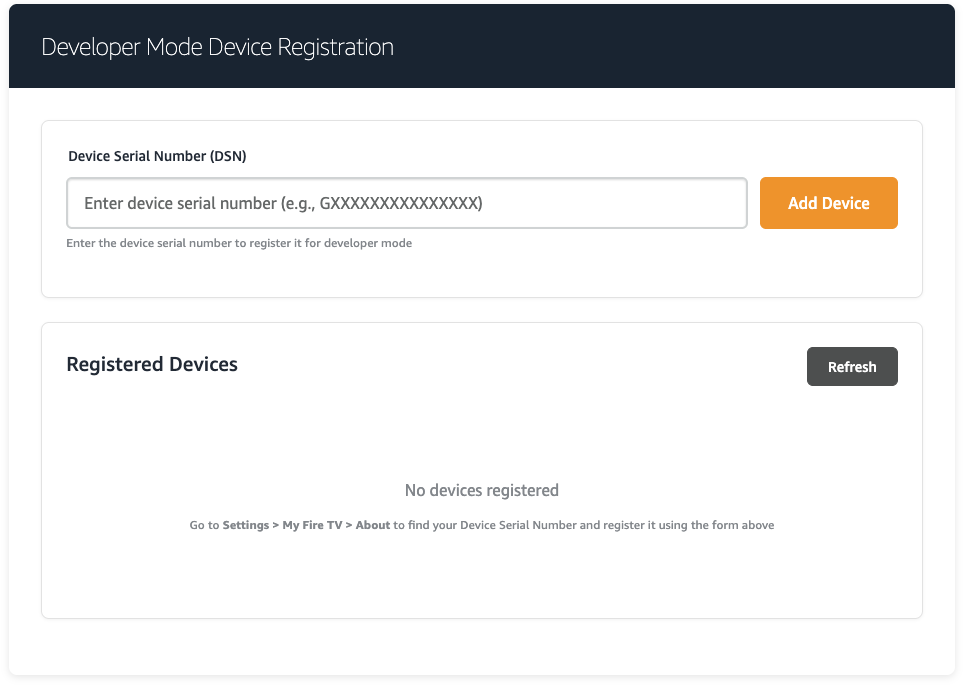977x690 pixels.
Task: Click the Device Serial Number input field
Action: coord(406,203)
